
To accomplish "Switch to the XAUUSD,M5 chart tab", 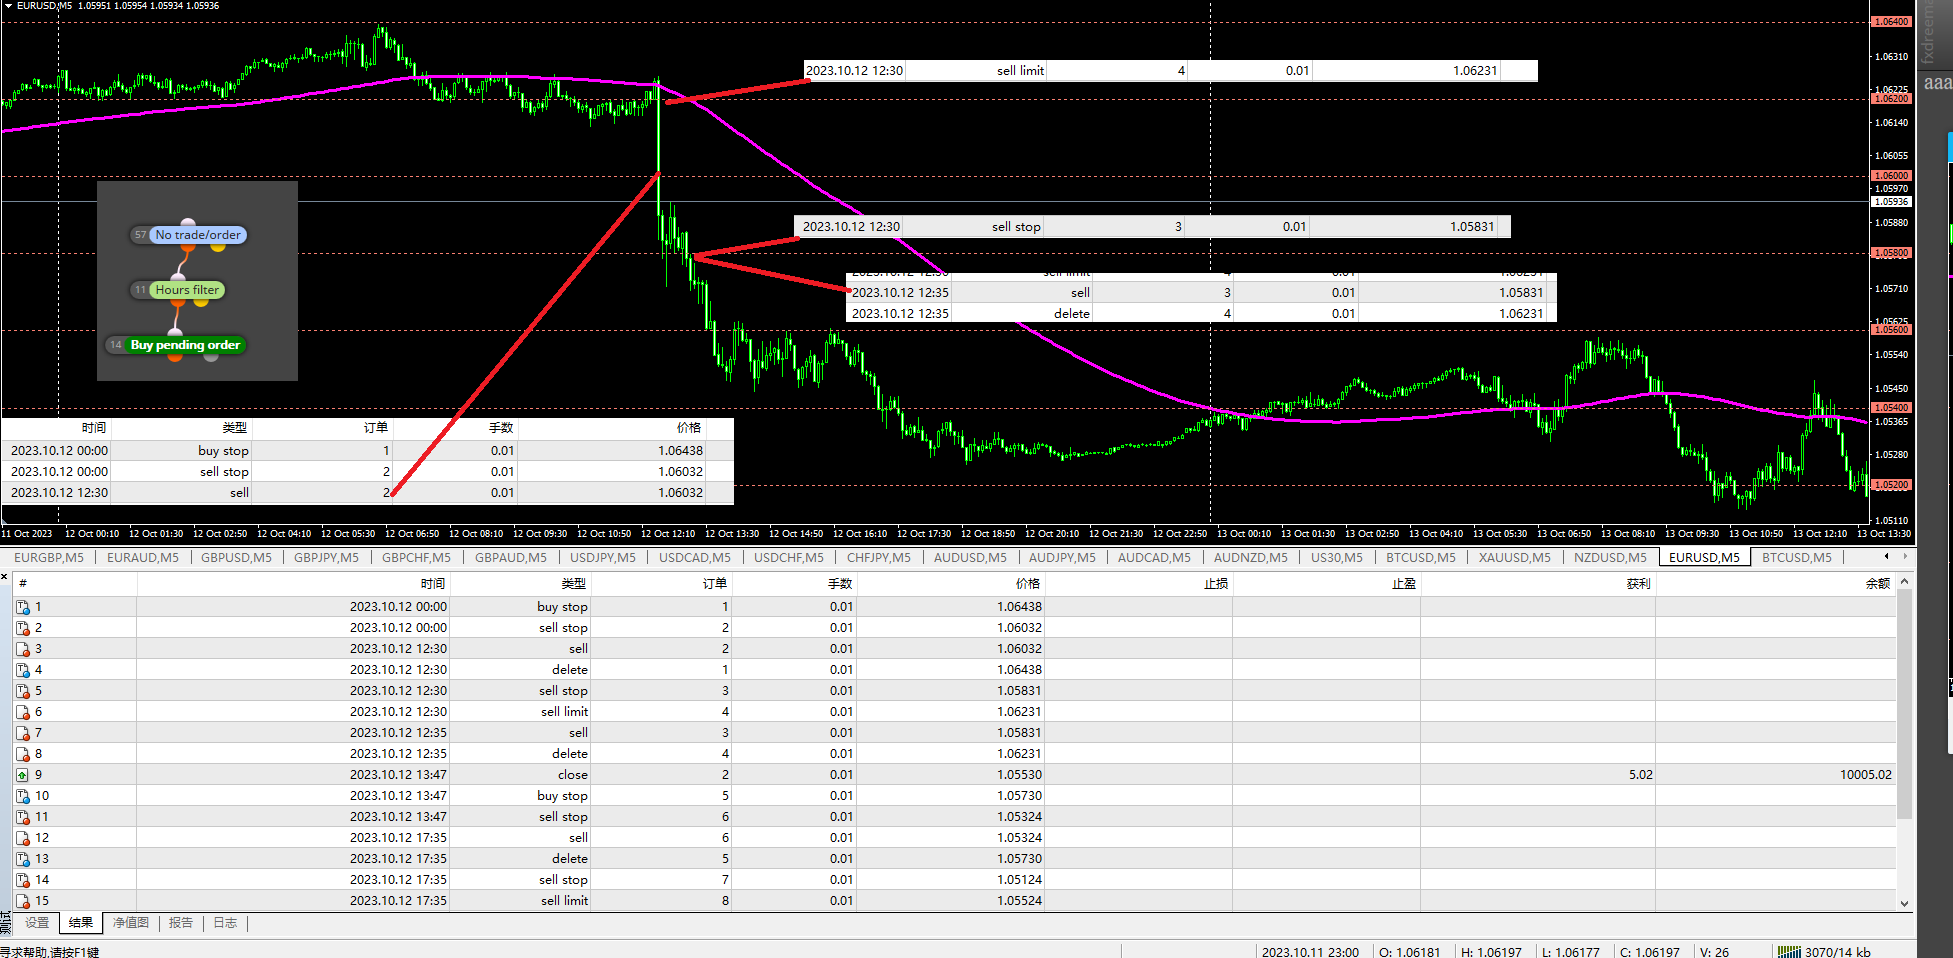I will click(x=1514, y=558).
